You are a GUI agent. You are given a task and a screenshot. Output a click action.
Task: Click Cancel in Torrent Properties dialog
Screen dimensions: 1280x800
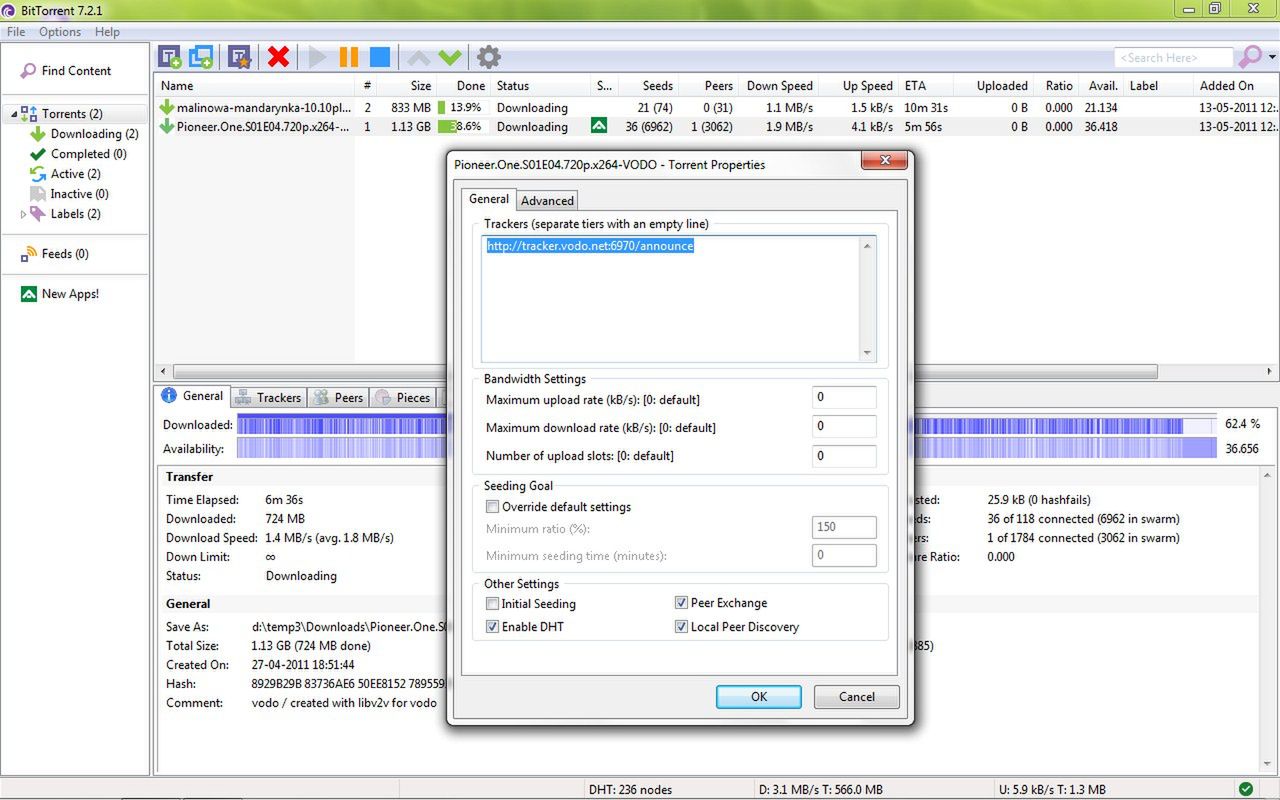[857, 697]
